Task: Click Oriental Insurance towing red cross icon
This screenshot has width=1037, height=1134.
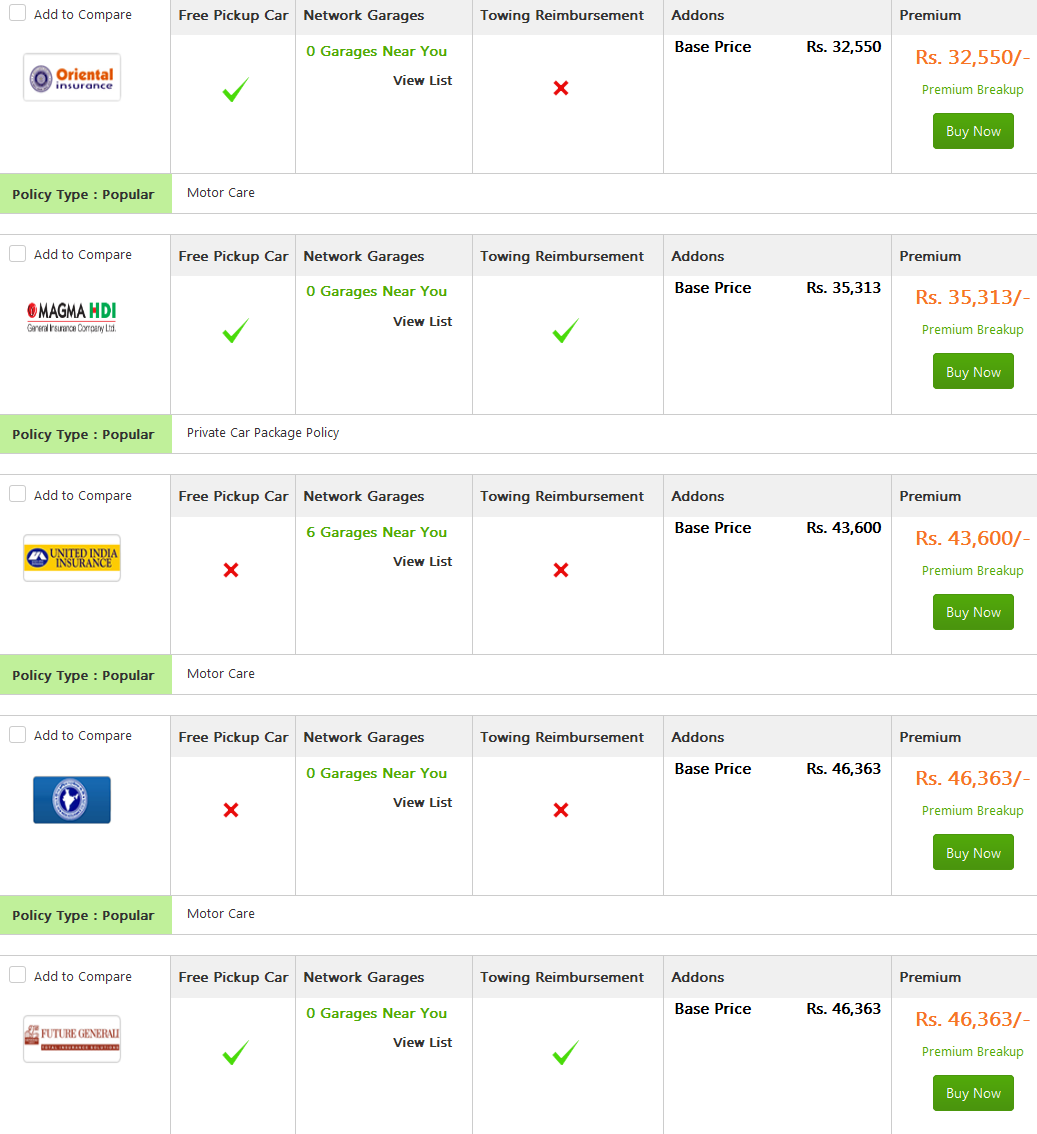Action: point(560,88)
